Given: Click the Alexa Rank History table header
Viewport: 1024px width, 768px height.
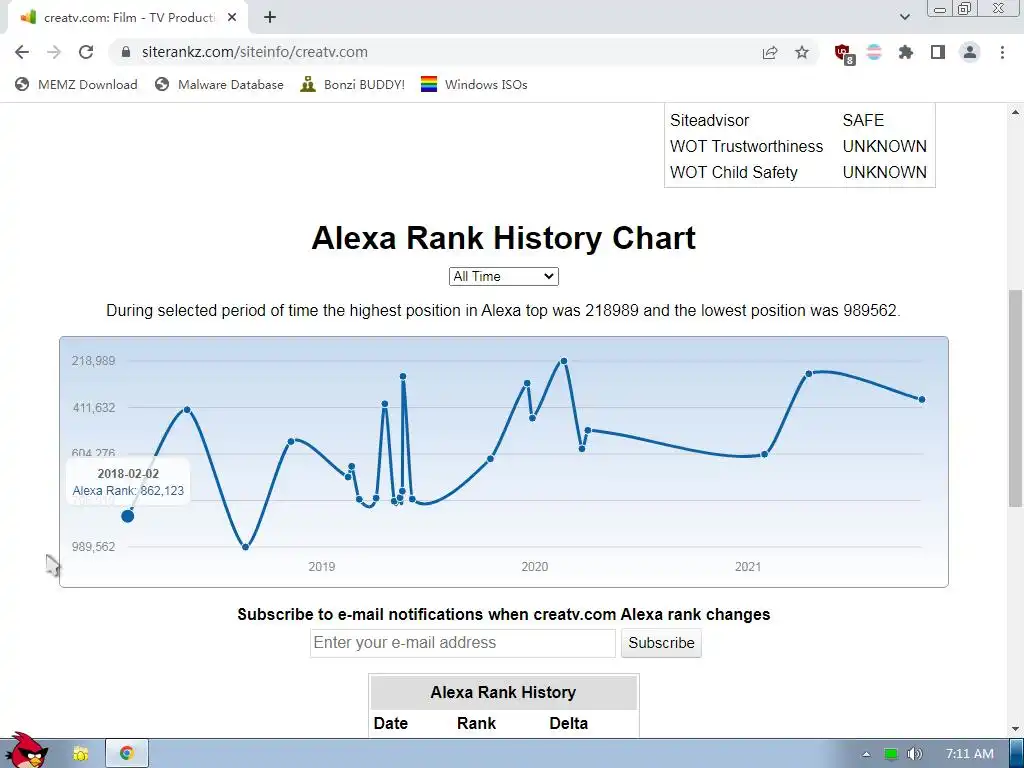Looking at the screenshot, I should [504, 692].
